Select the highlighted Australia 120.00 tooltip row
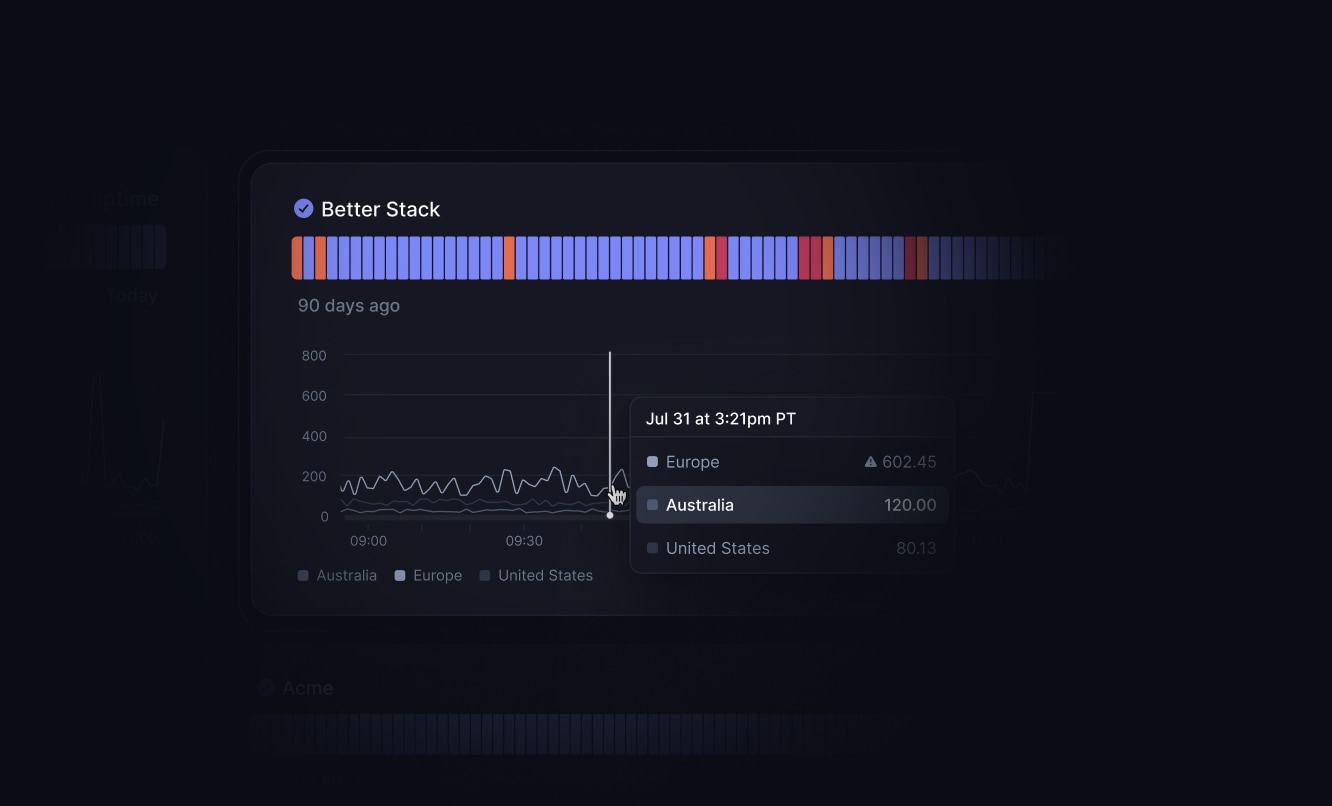Screen dimensions: 1332x806 791,505
